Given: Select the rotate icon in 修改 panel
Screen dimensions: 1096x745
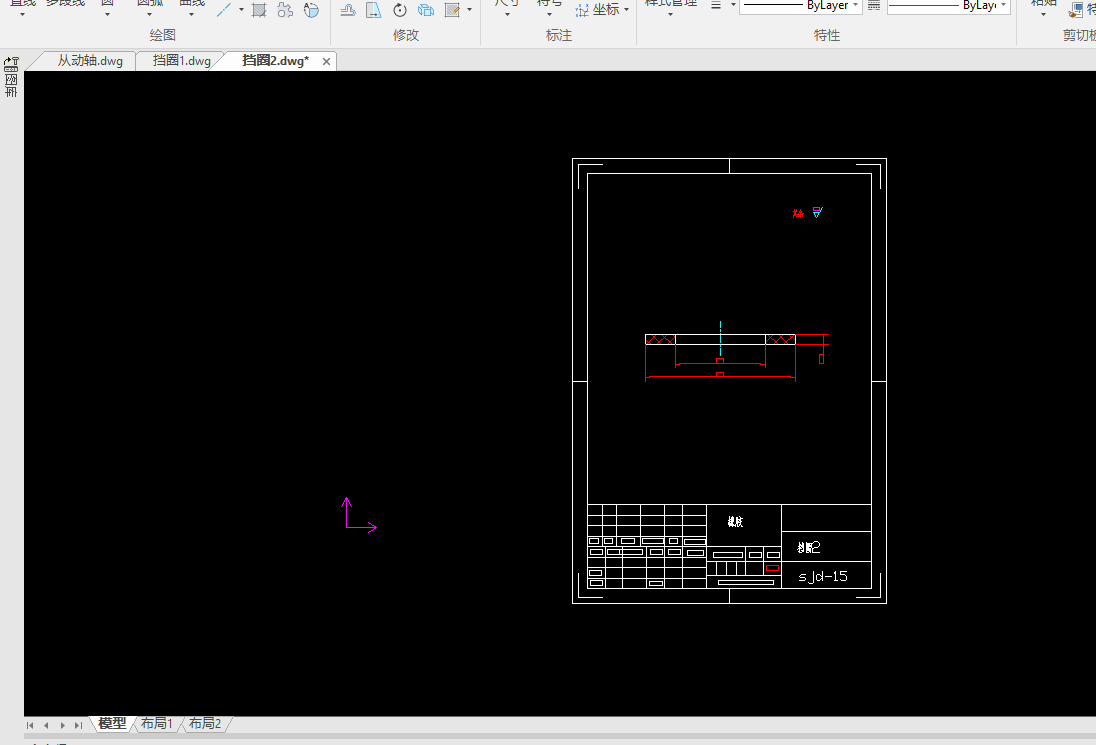Looking at the screenshot, I should tap(400, 10).
